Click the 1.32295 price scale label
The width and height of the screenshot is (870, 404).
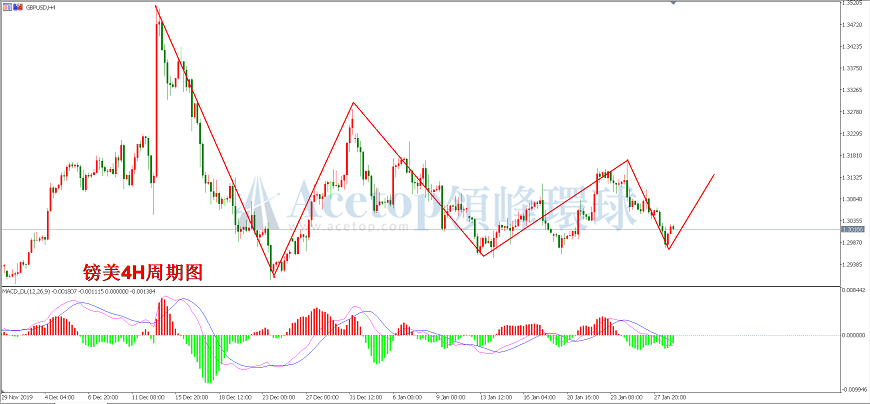coord(854,134)
